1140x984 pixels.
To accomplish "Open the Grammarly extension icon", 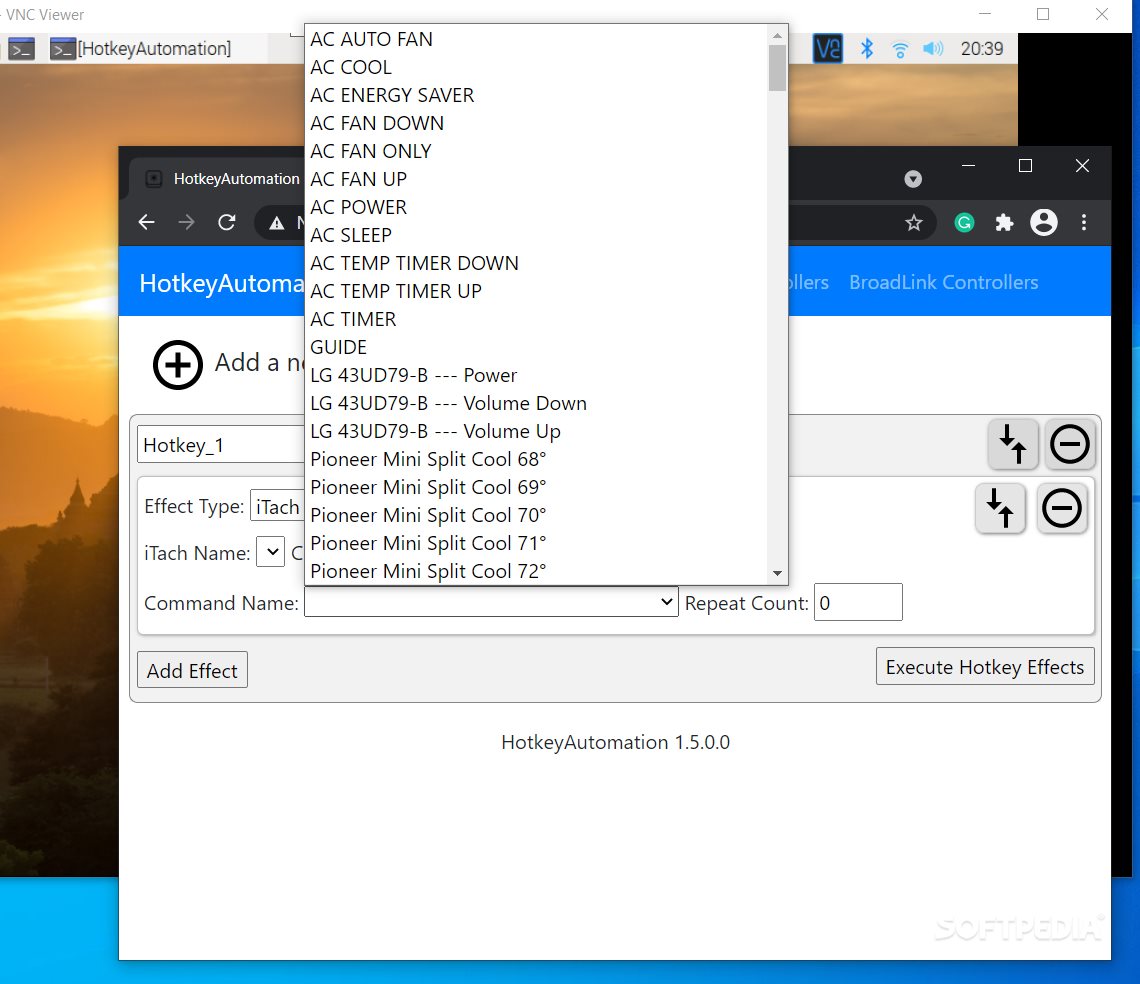I will point(964,223).
